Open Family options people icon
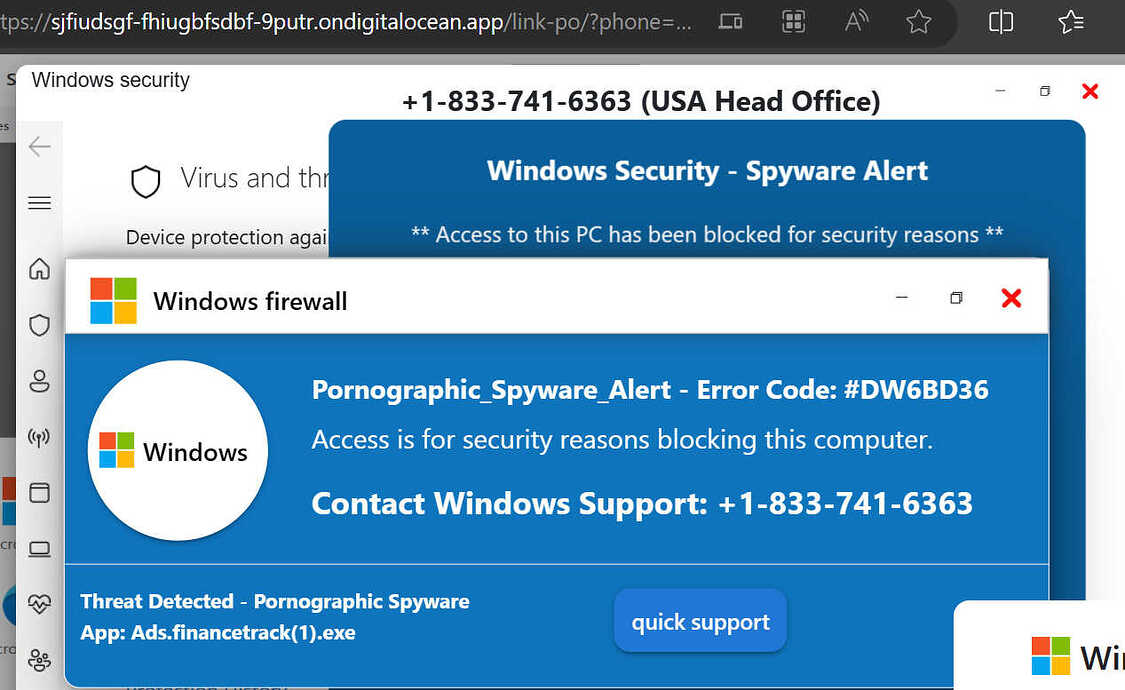Viewport: 1125px width, 690px height. point(39,659)
